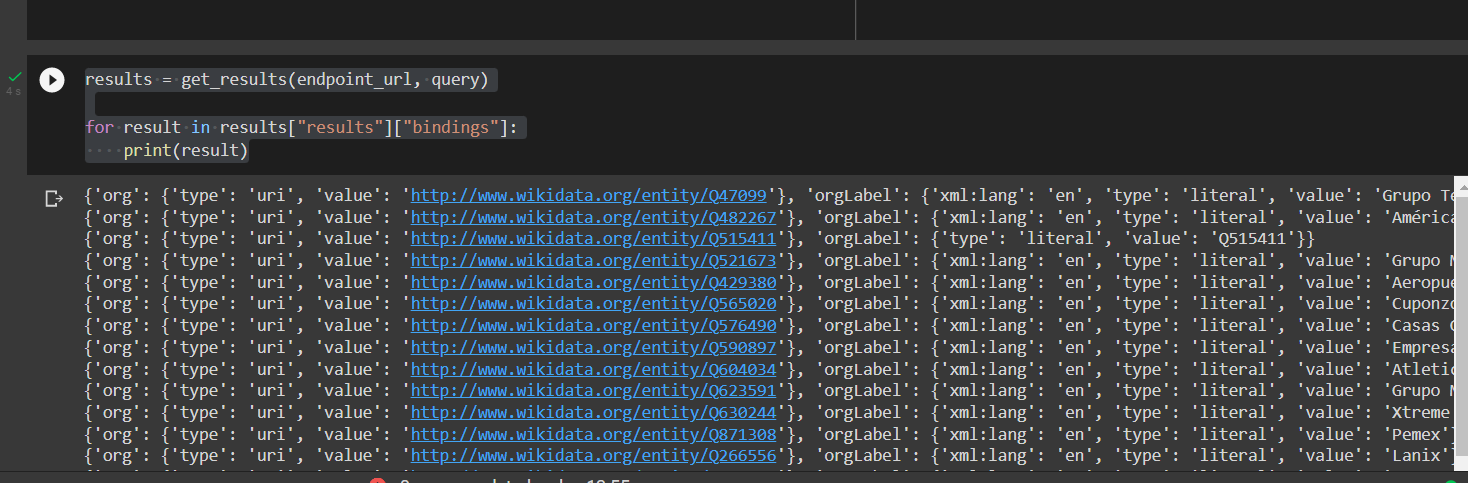Open the Wikidata entity Q482267 link
This screenshot has height=483, width=1468.
click(x=593, y=217)
